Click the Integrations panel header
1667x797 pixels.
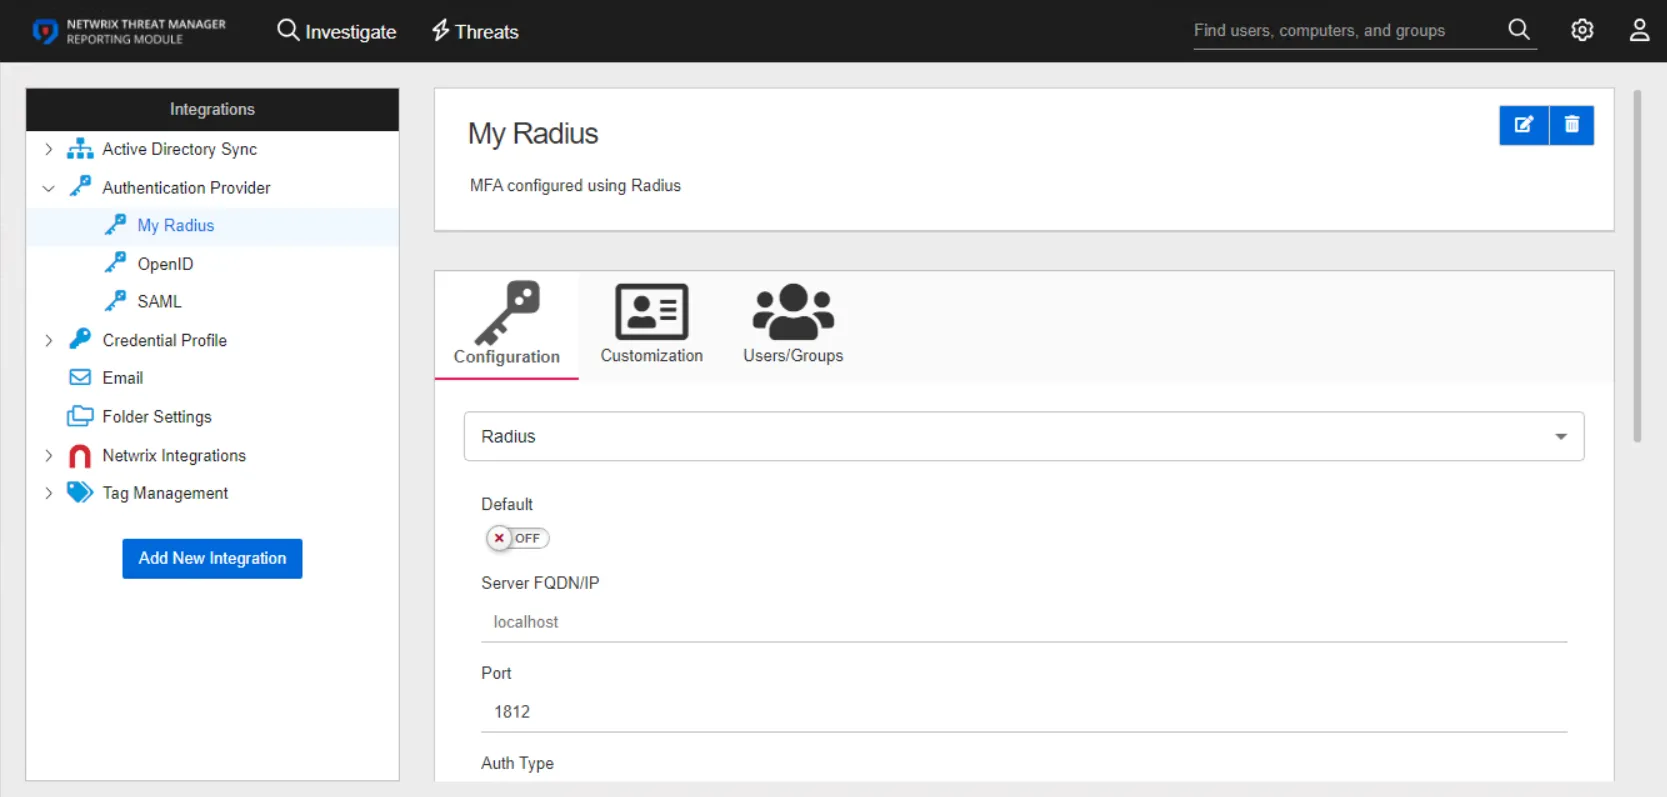tap(212, 109)
